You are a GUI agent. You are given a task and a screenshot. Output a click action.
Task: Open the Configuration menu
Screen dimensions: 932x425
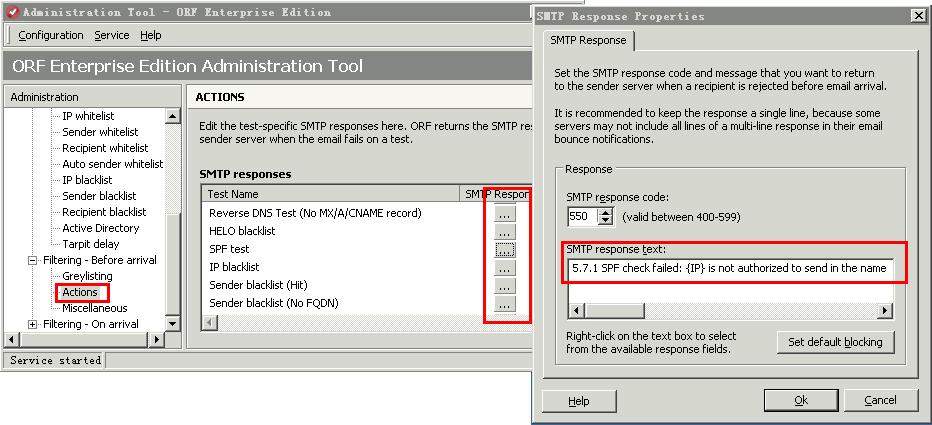pos(51,35)
